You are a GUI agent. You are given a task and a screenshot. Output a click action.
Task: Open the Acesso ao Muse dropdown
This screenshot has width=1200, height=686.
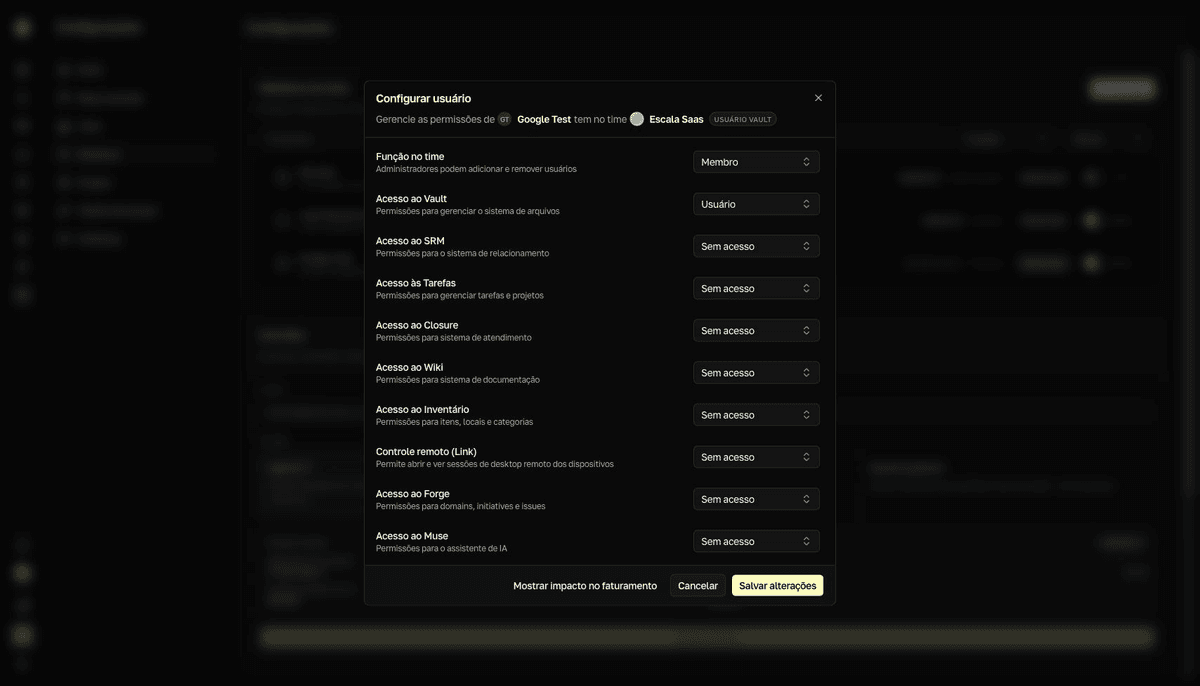tap(756, 541)
